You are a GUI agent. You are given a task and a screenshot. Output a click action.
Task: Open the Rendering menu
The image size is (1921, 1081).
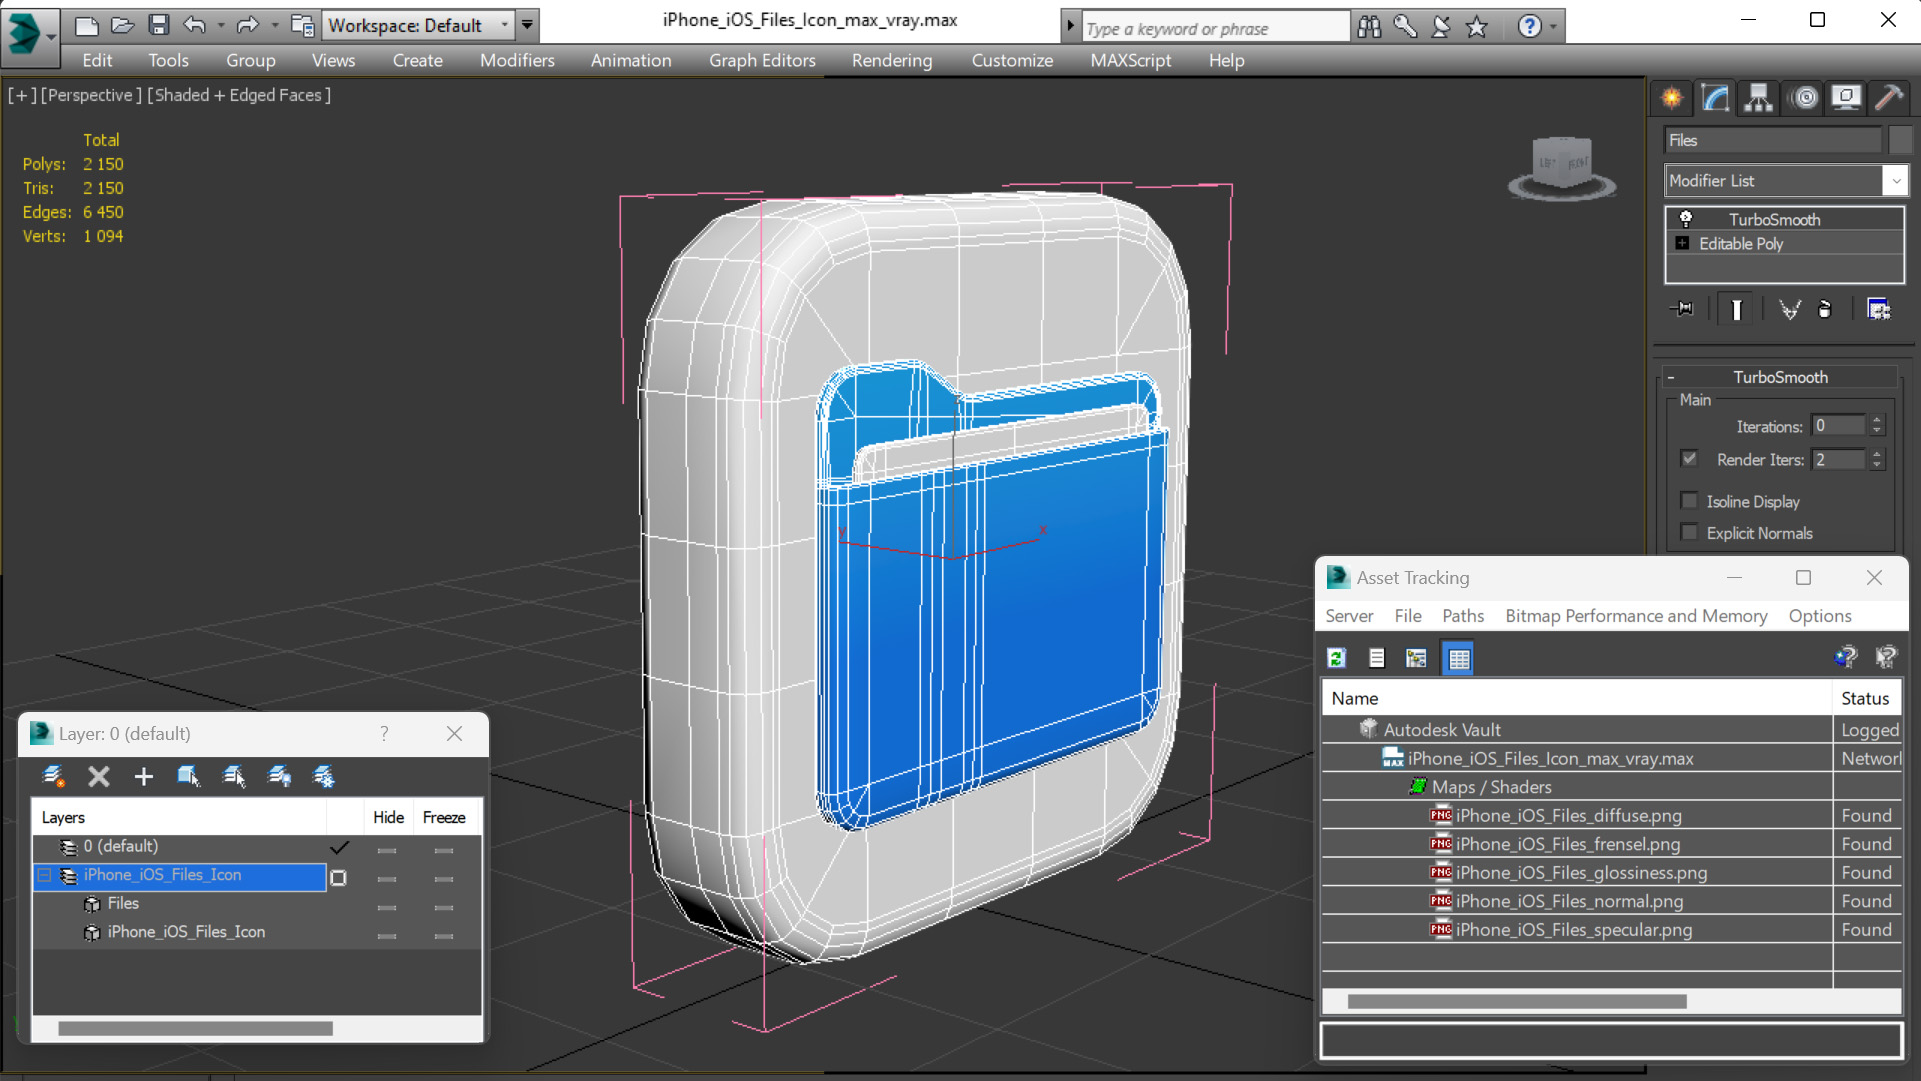(x=892, y=60)
